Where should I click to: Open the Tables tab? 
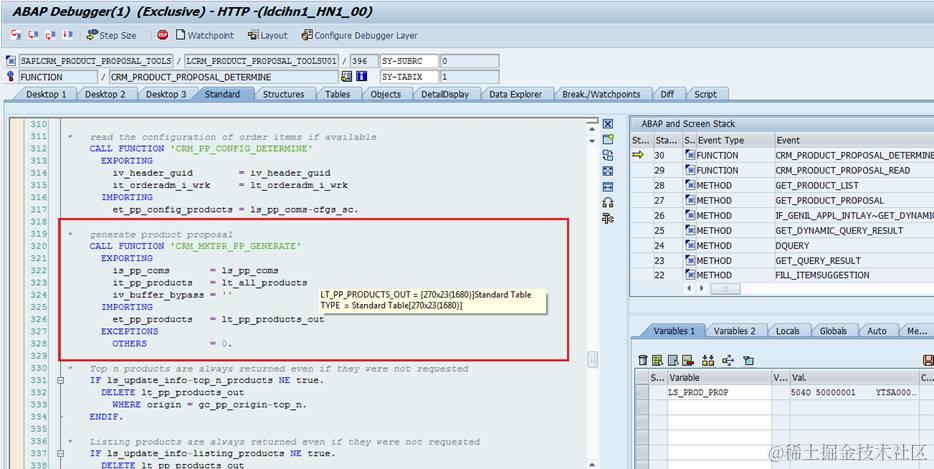338,94
